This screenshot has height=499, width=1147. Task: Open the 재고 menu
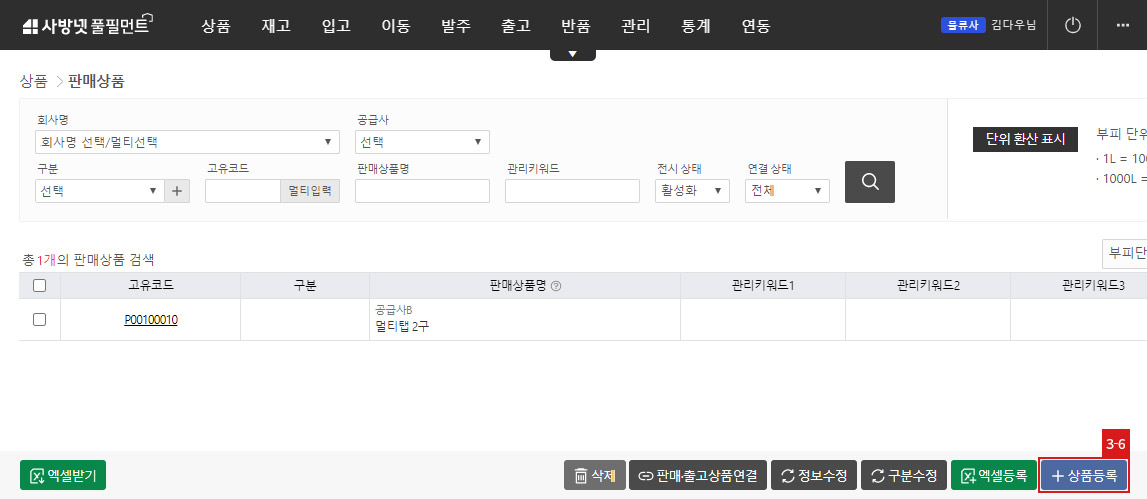276,26
